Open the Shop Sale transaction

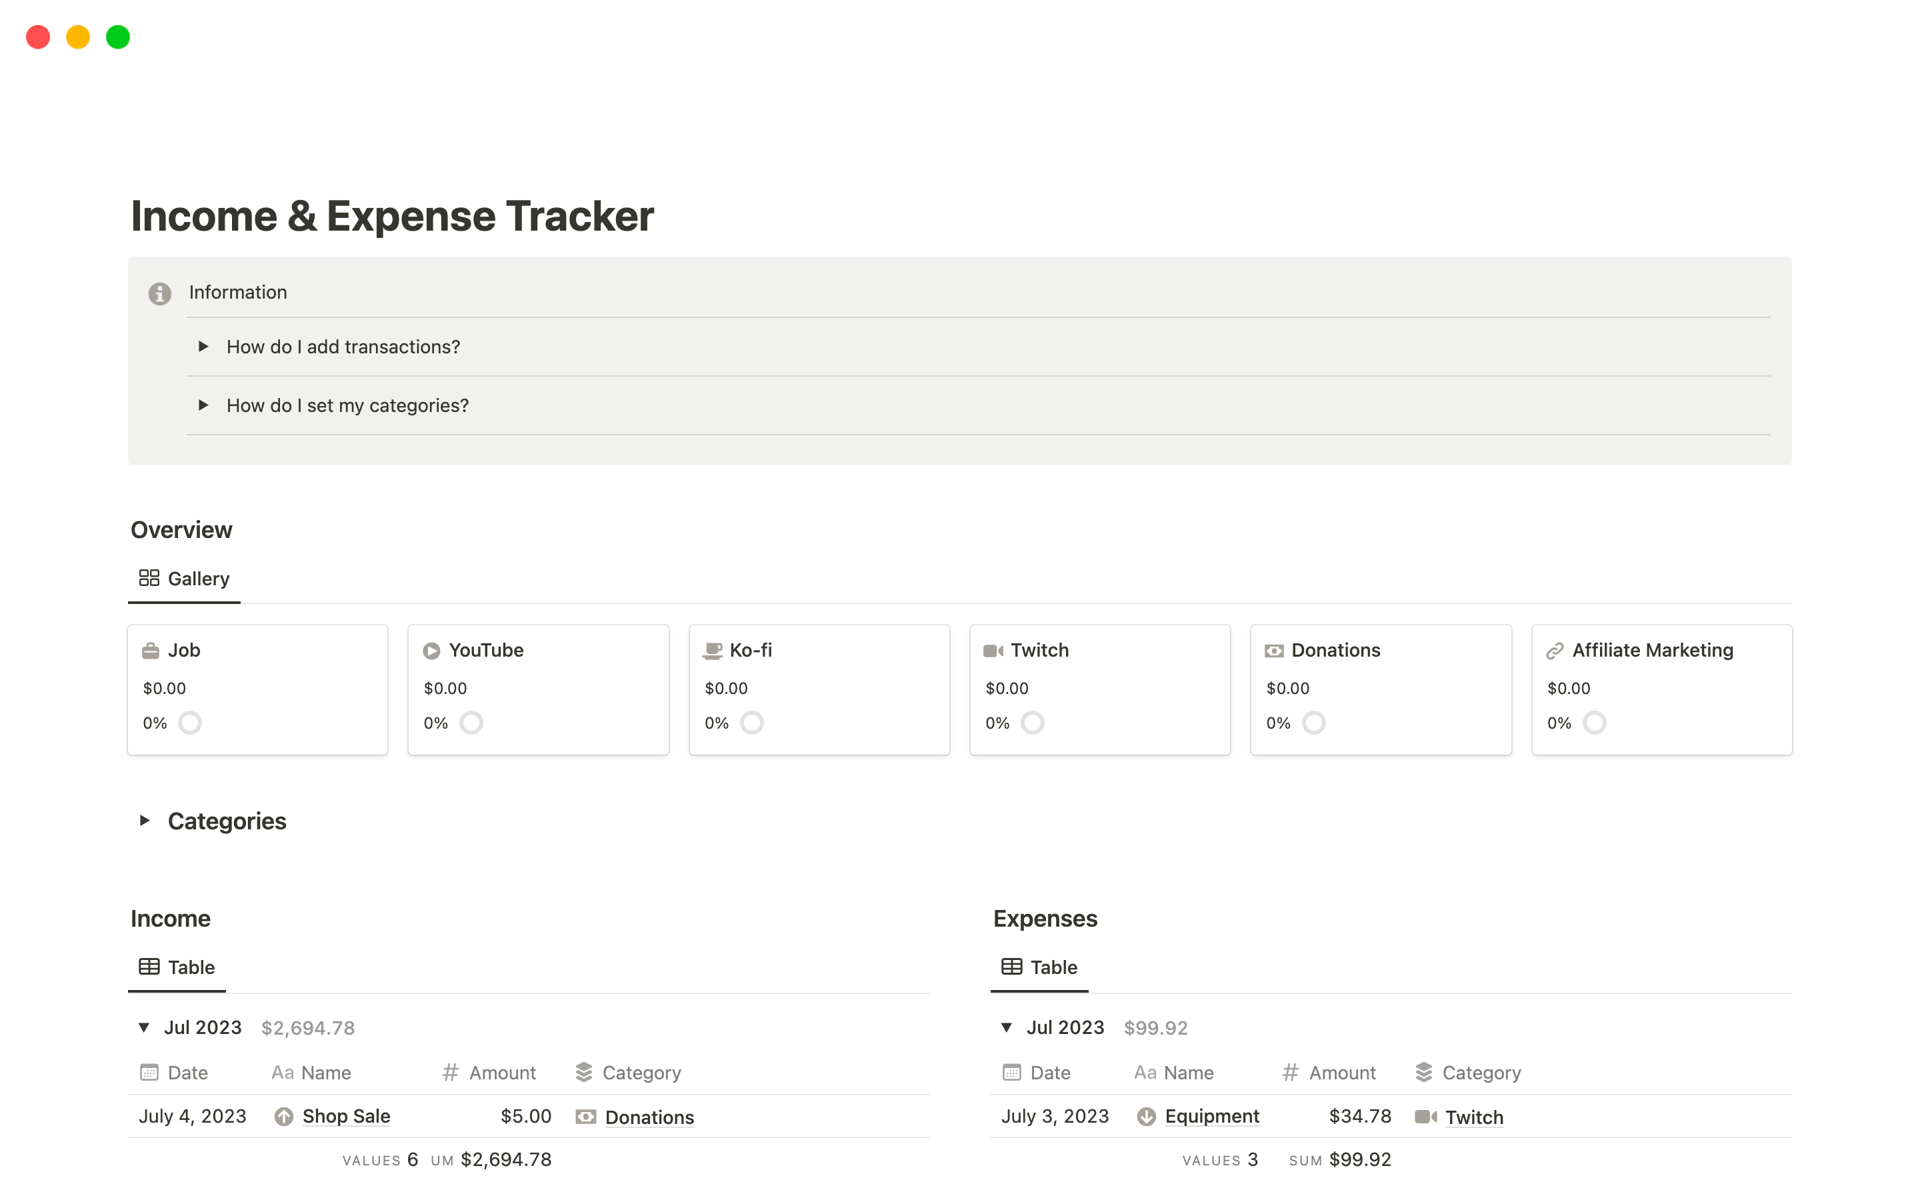[346, 1116]
